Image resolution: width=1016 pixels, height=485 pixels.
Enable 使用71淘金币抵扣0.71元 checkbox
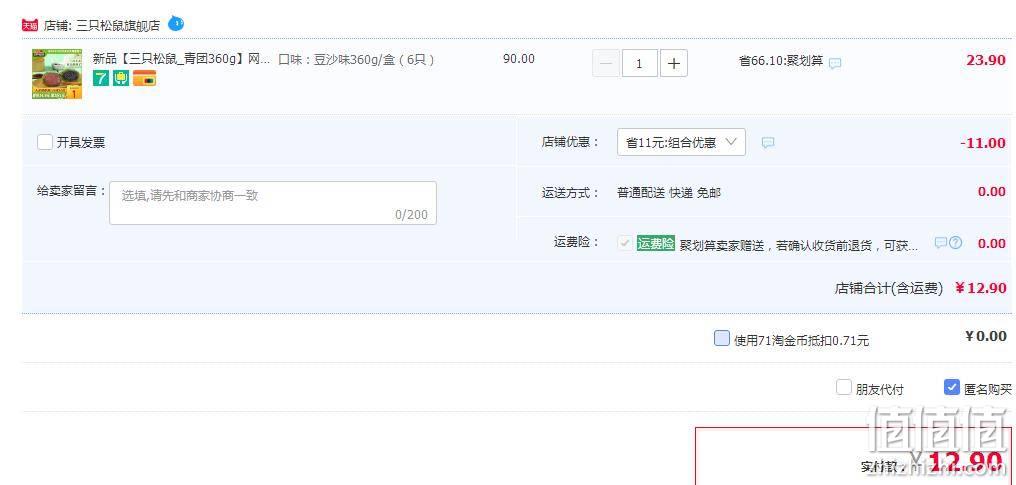721,338
